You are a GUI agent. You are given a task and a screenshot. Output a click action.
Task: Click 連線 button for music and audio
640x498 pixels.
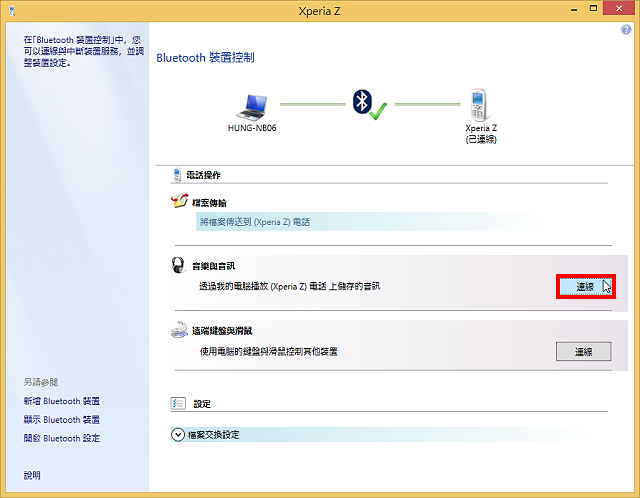585,287
